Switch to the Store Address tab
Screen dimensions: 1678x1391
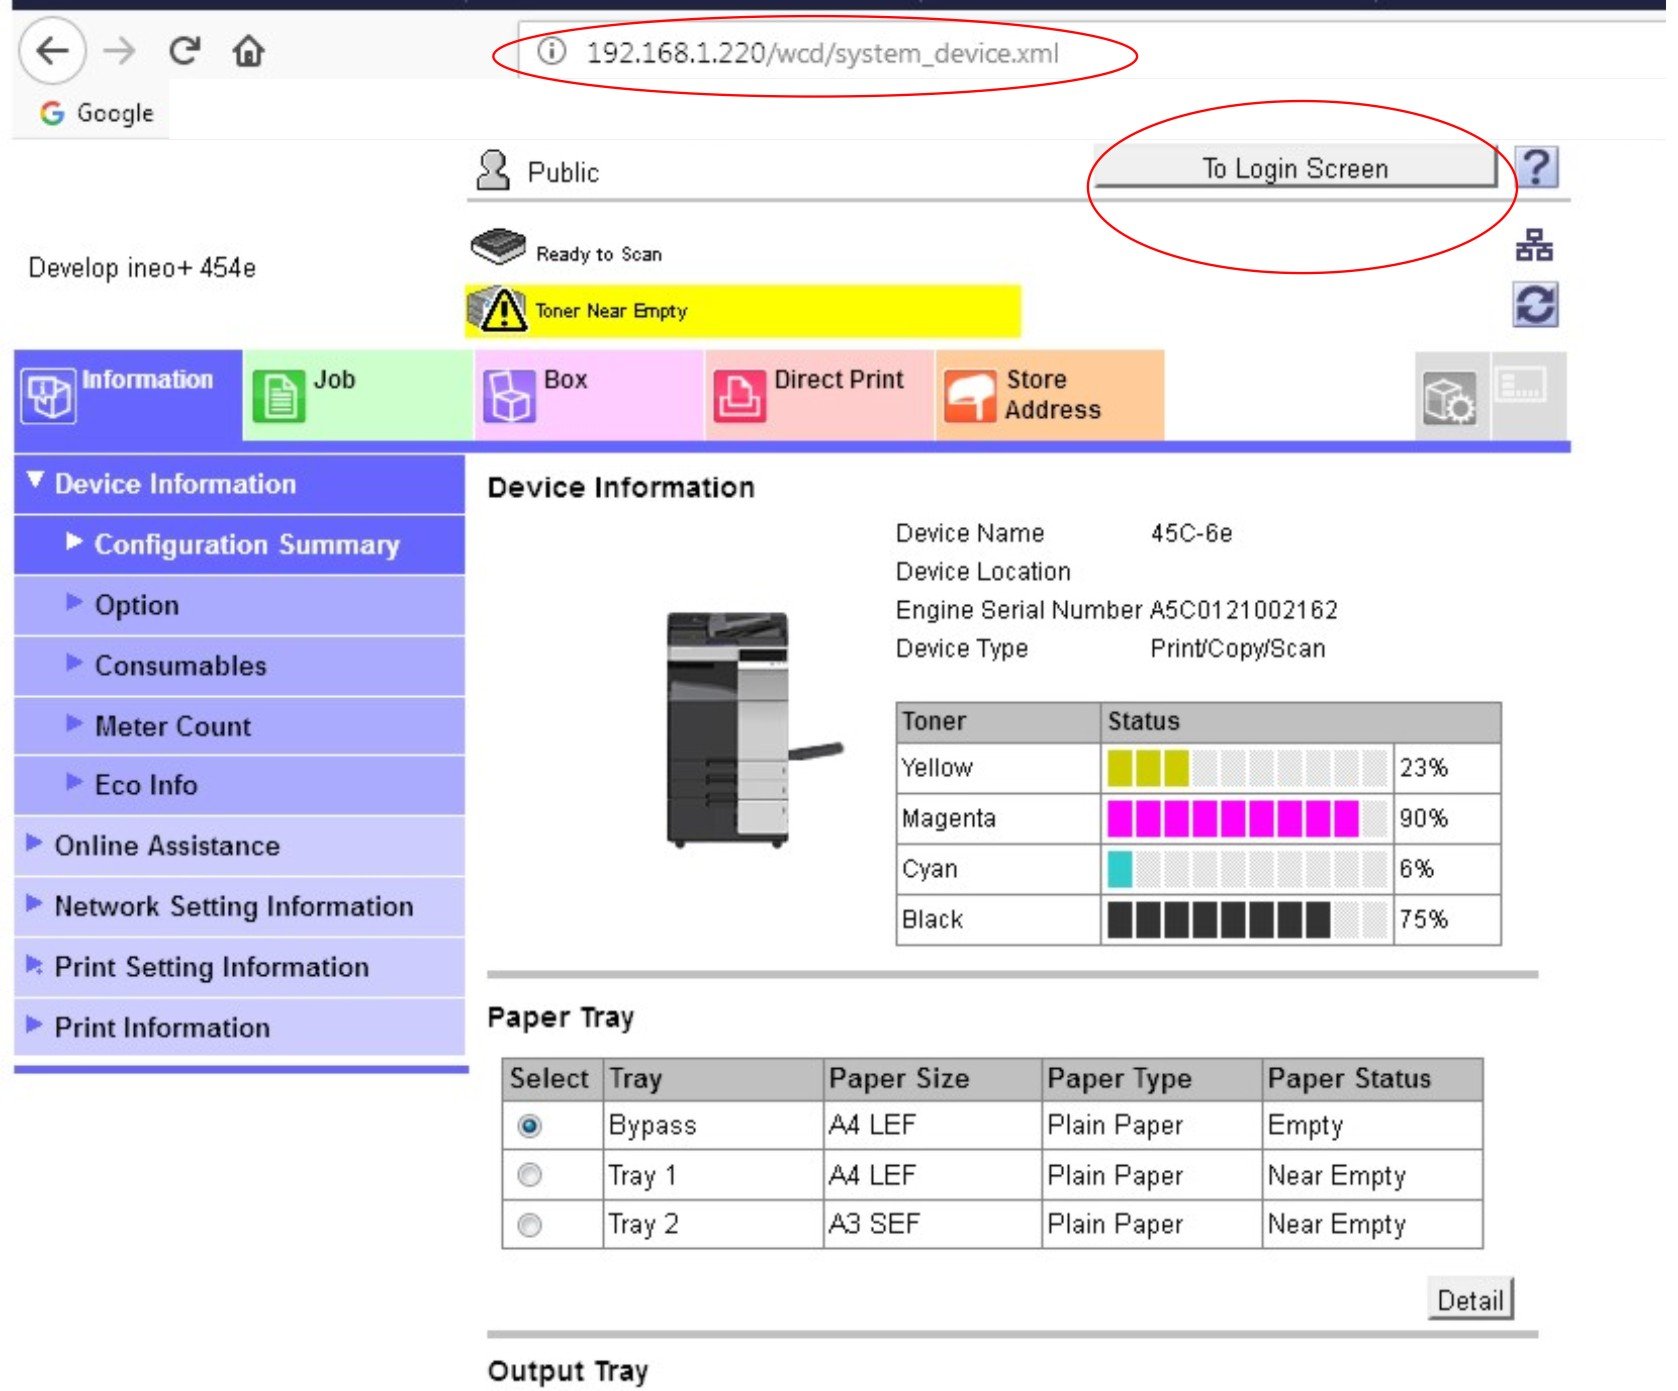(x=1050, y=395)
